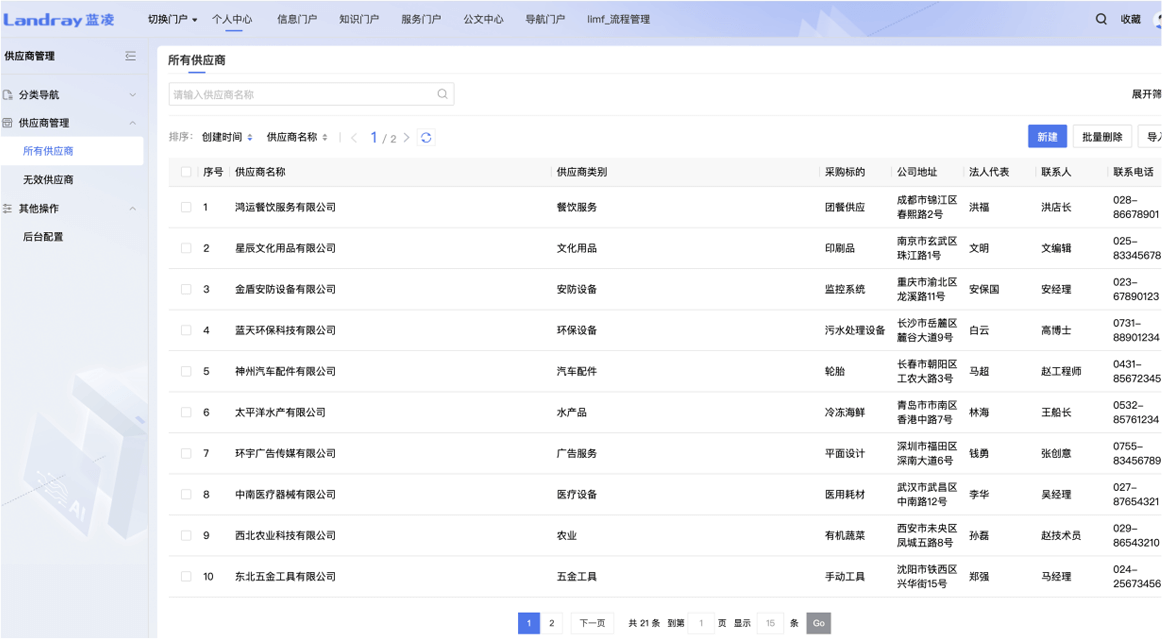Click the supplier name search input field
Image resolution: width=1162 pixels, height=639 pixels.
[300, 94]
